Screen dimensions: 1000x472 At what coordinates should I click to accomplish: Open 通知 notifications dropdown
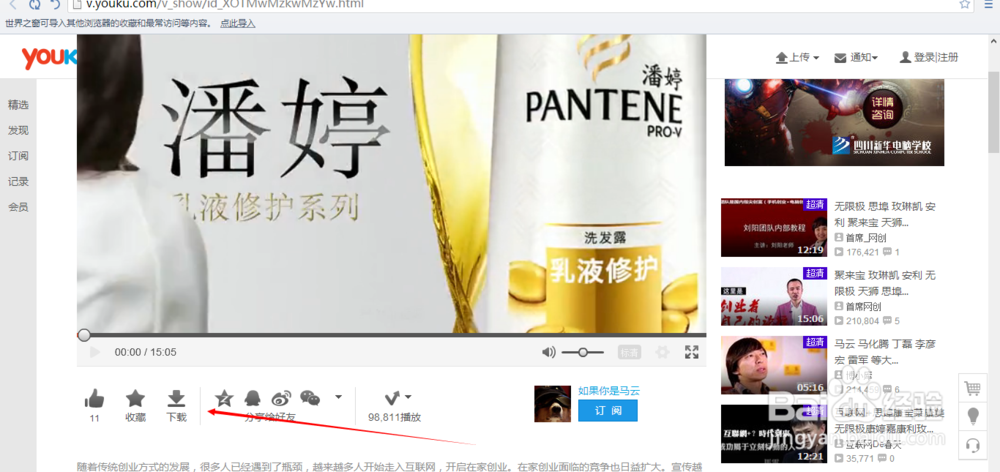(x=857, y=57)
